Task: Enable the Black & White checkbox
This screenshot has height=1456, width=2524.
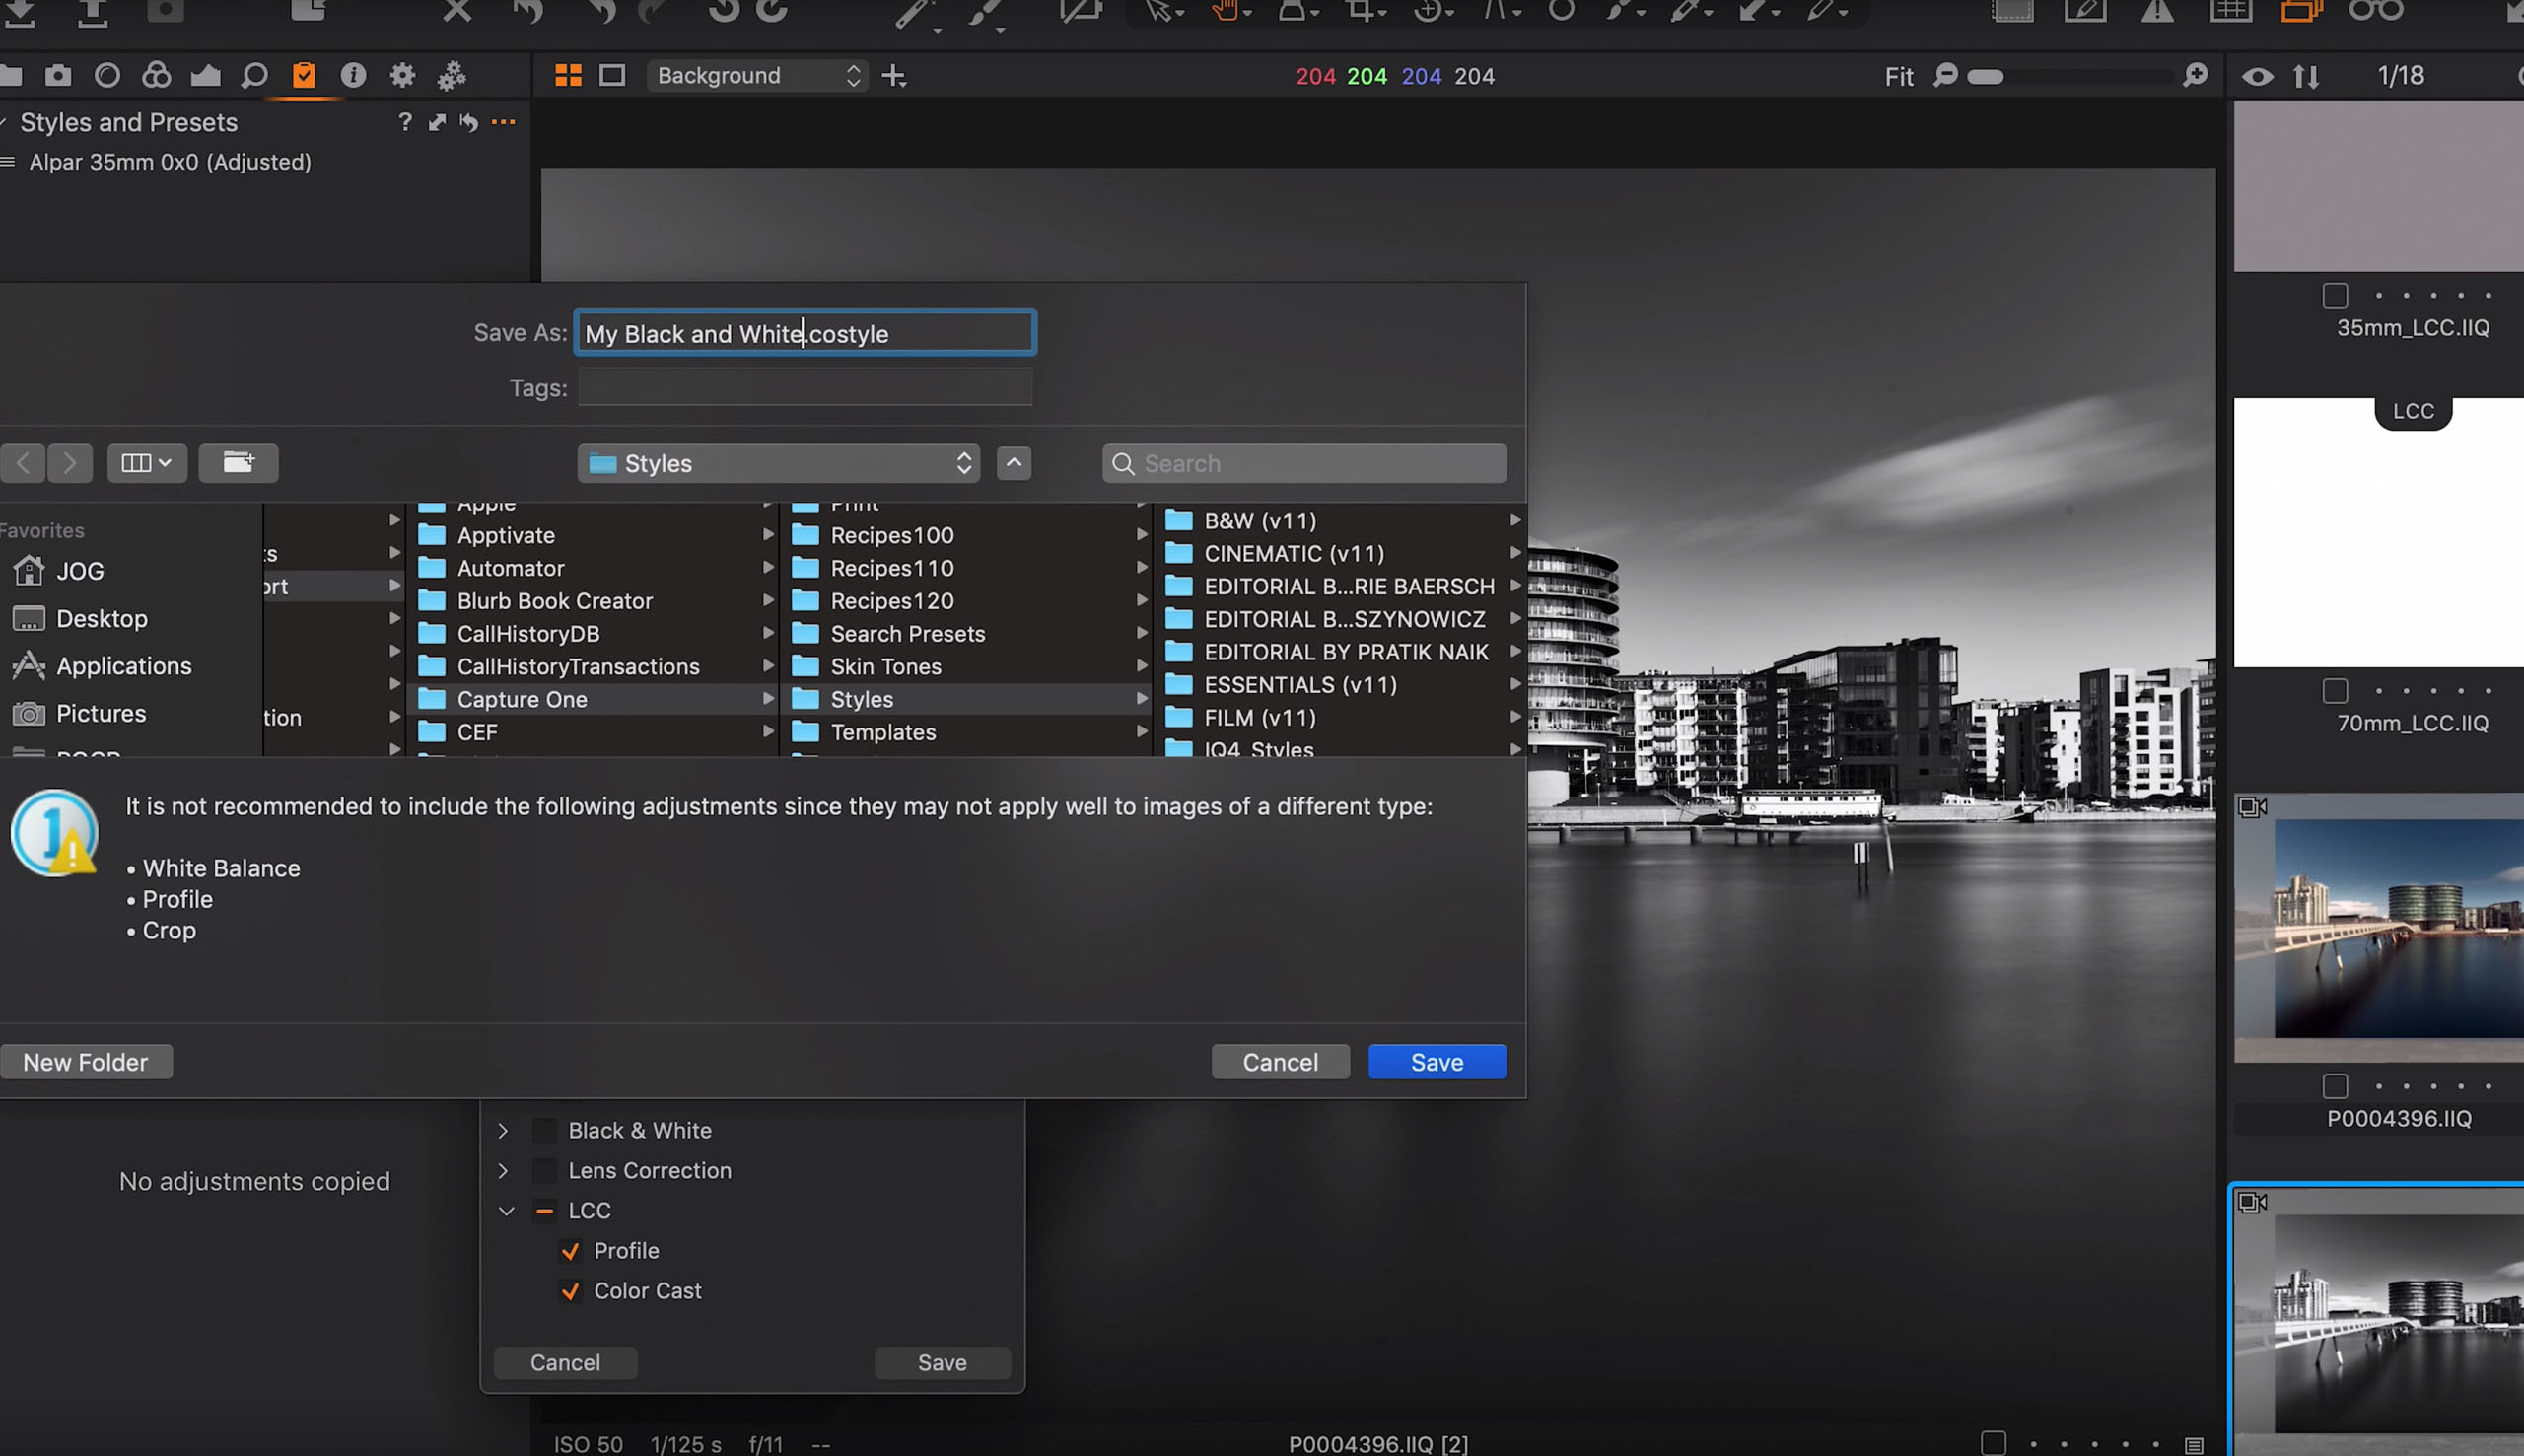Action: (x=544, y=1130)
